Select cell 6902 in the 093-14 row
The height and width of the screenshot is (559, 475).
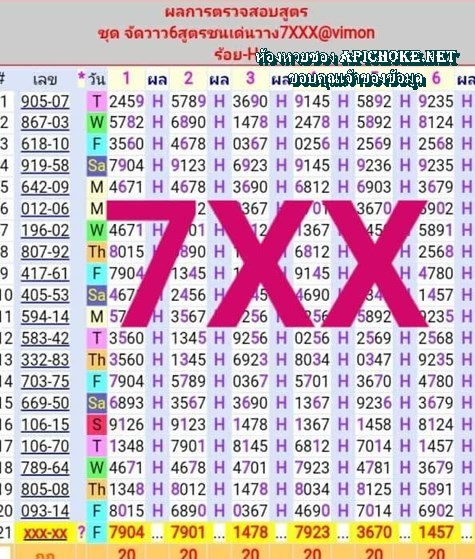pos(436,511)
